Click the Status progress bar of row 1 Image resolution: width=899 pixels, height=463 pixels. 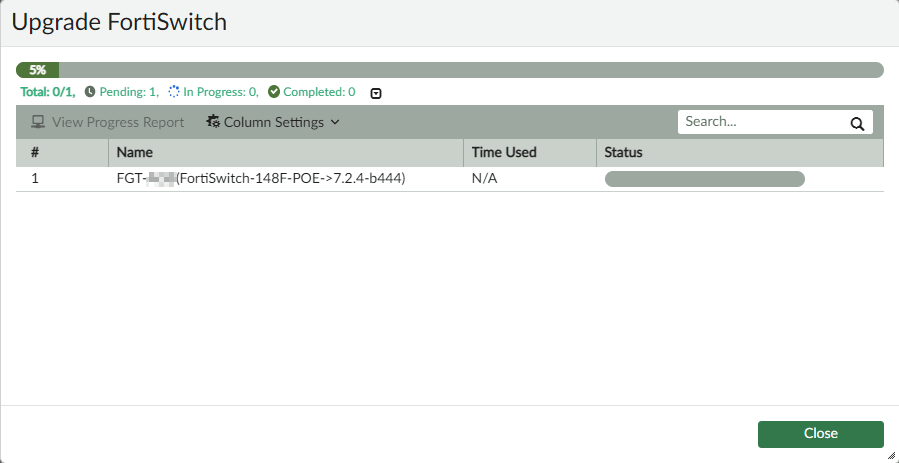pyautogui.click(x=705, y=179)
